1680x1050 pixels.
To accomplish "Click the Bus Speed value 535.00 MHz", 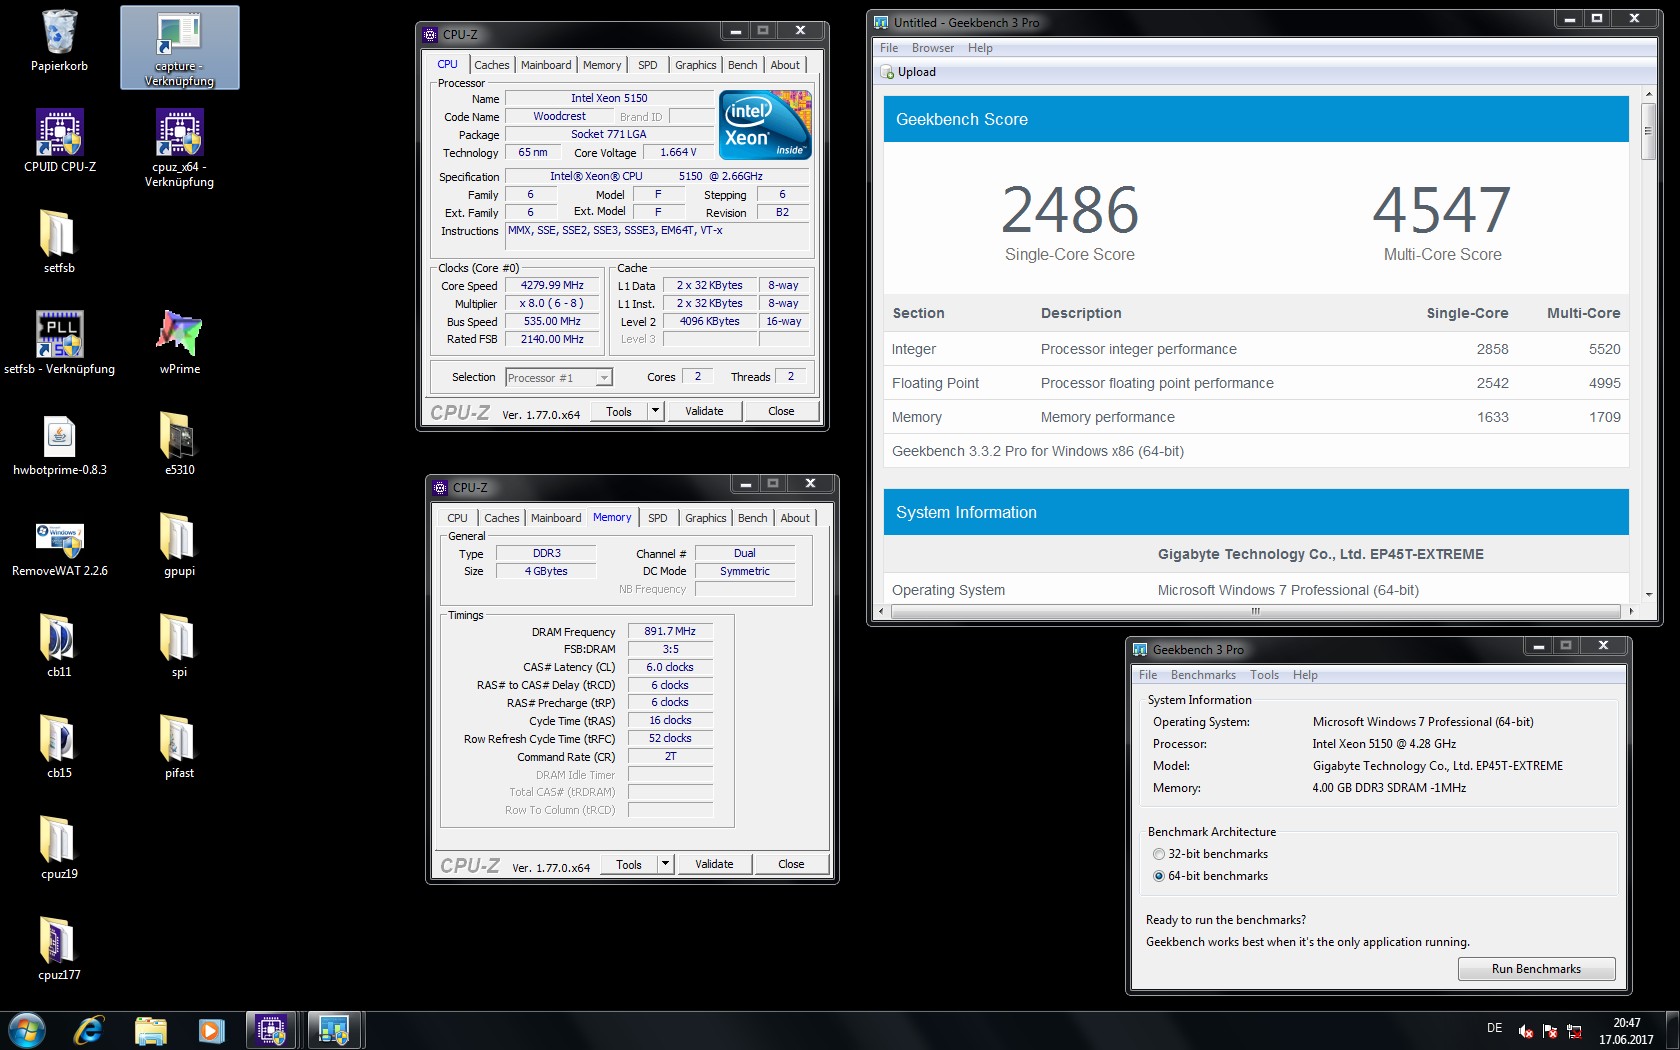I will point(552,321).
